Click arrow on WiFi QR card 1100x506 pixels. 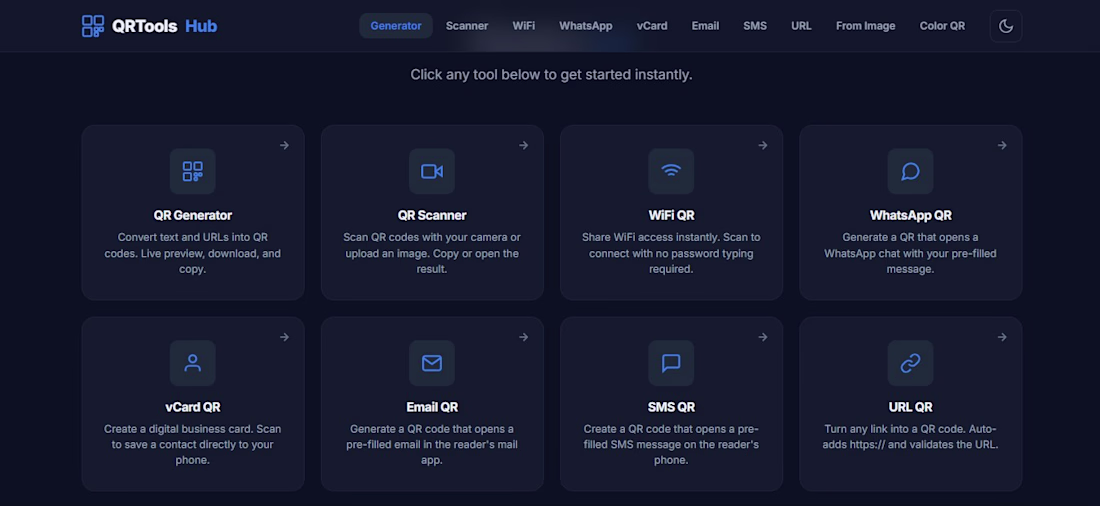[763, 145]
